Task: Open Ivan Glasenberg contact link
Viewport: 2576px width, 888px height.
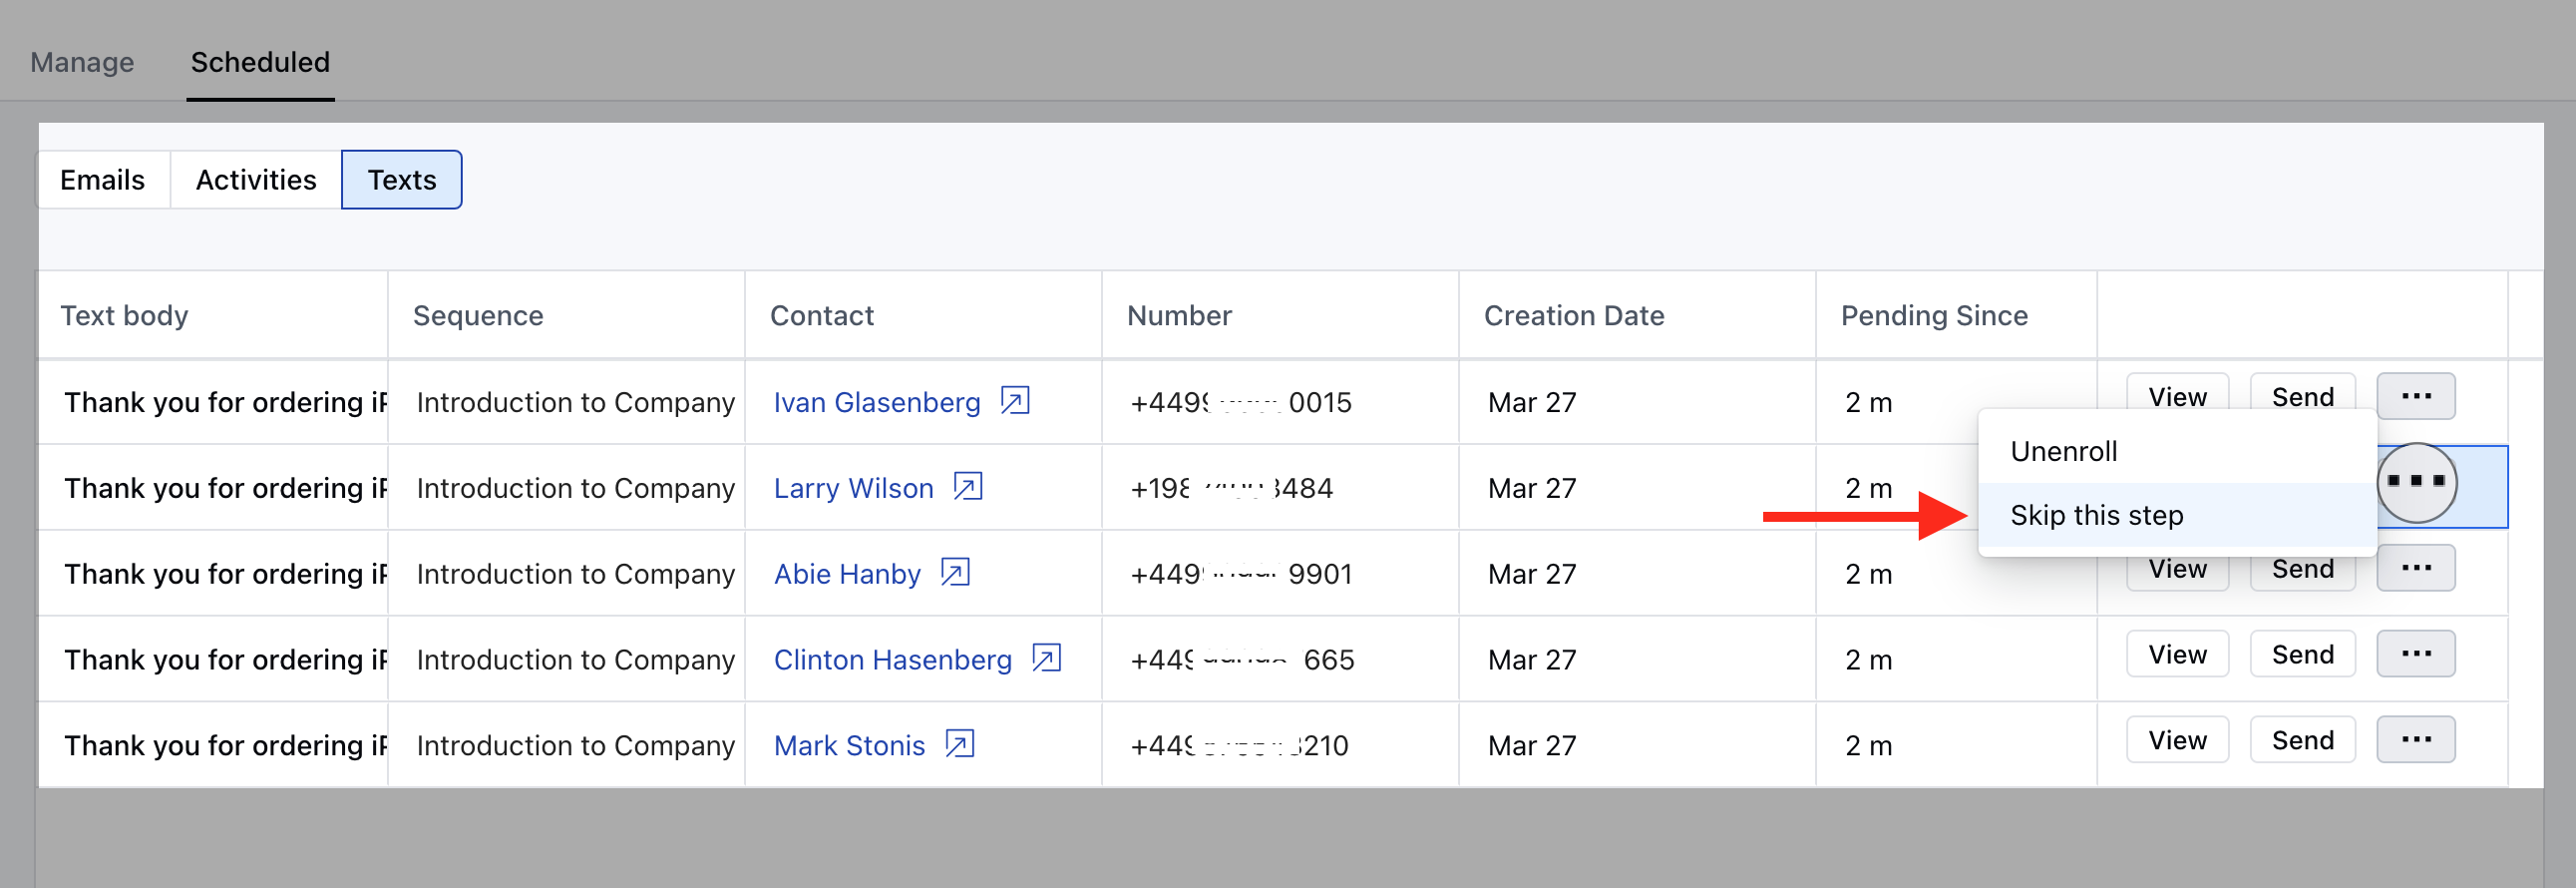Action: tap(877, 402)
